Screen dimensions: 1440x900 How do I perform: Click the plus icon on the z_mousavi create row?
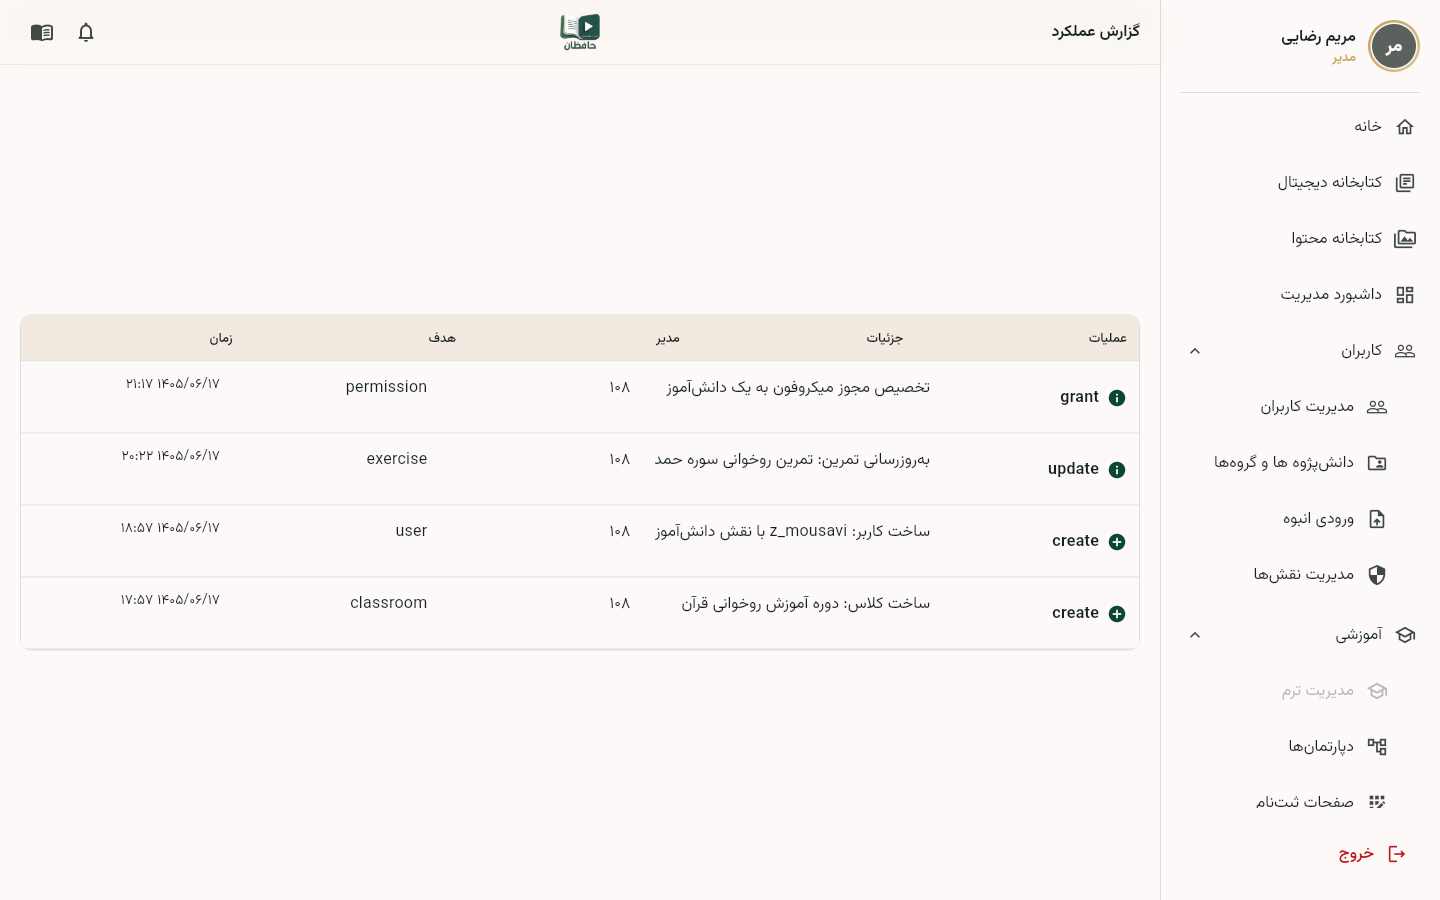click(1117, 542)
